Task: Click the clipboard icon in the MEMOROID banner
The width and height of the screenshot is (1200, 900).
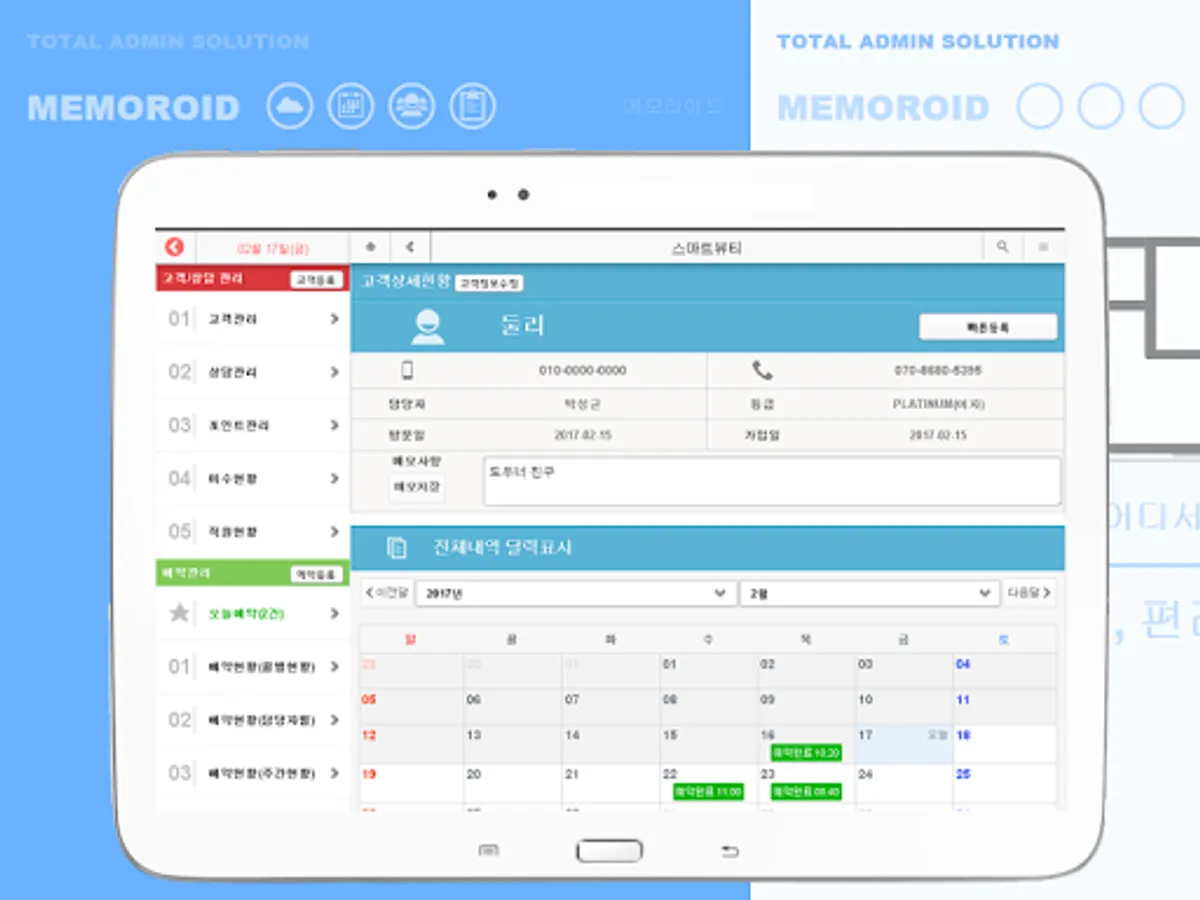Action: click(x=472, y=106)
